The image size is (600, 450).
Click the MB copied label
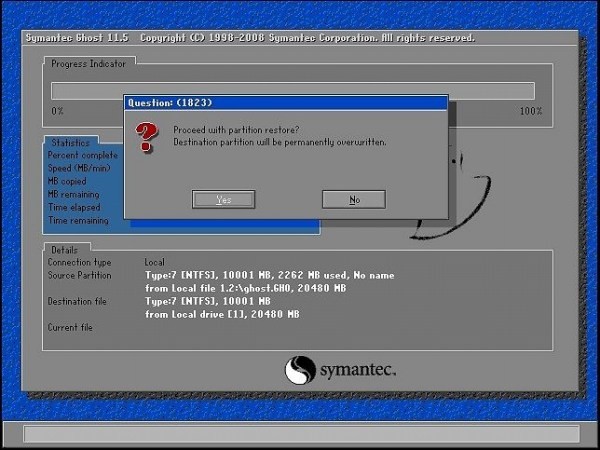(67, 181)
